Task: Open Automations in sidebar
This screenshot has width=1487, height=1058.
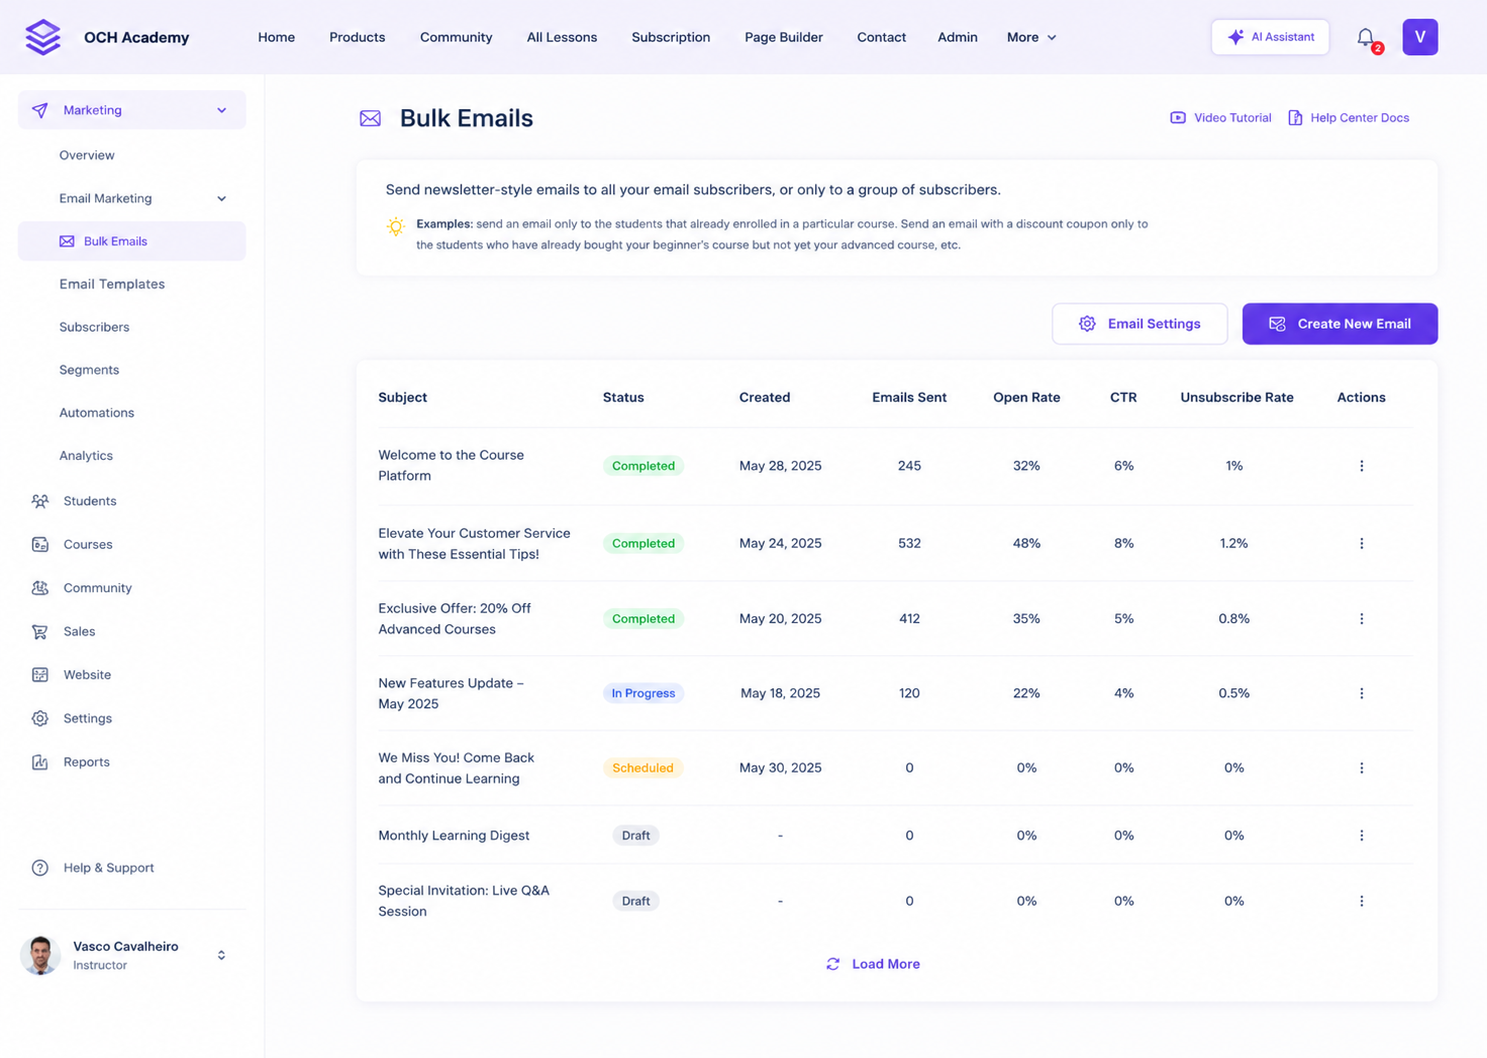Action: point(97,413)
